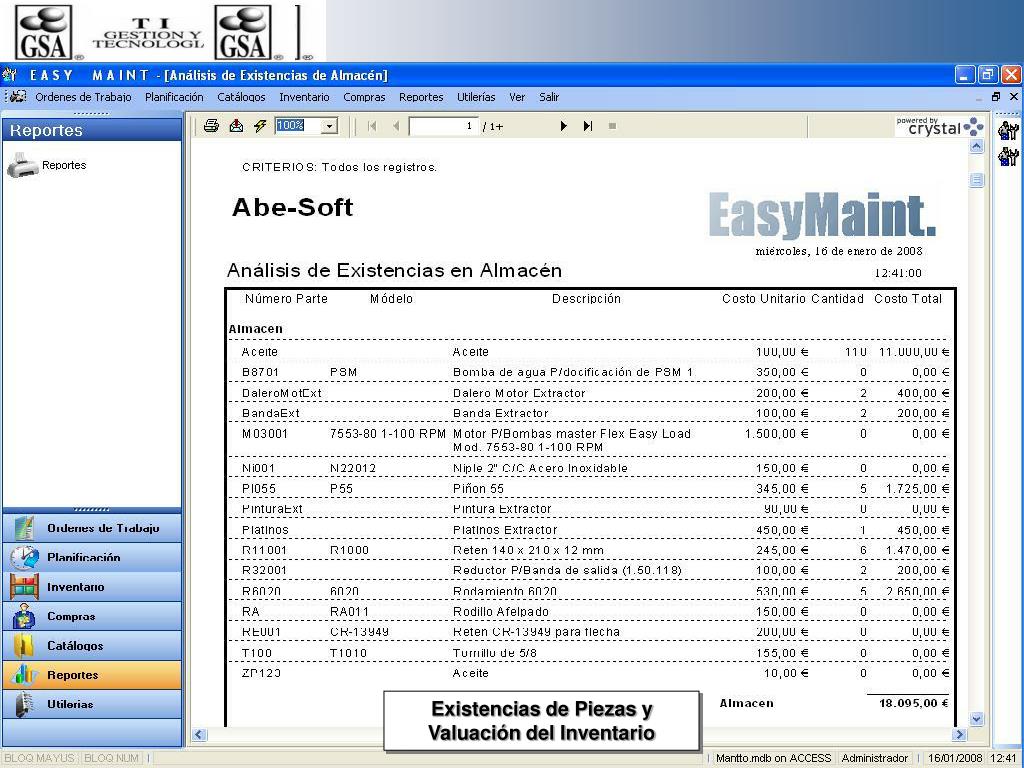The width and height of the screenshot is (1024, 768).
Task: Click the Planificación clock icon
Action: pos(24,558)
